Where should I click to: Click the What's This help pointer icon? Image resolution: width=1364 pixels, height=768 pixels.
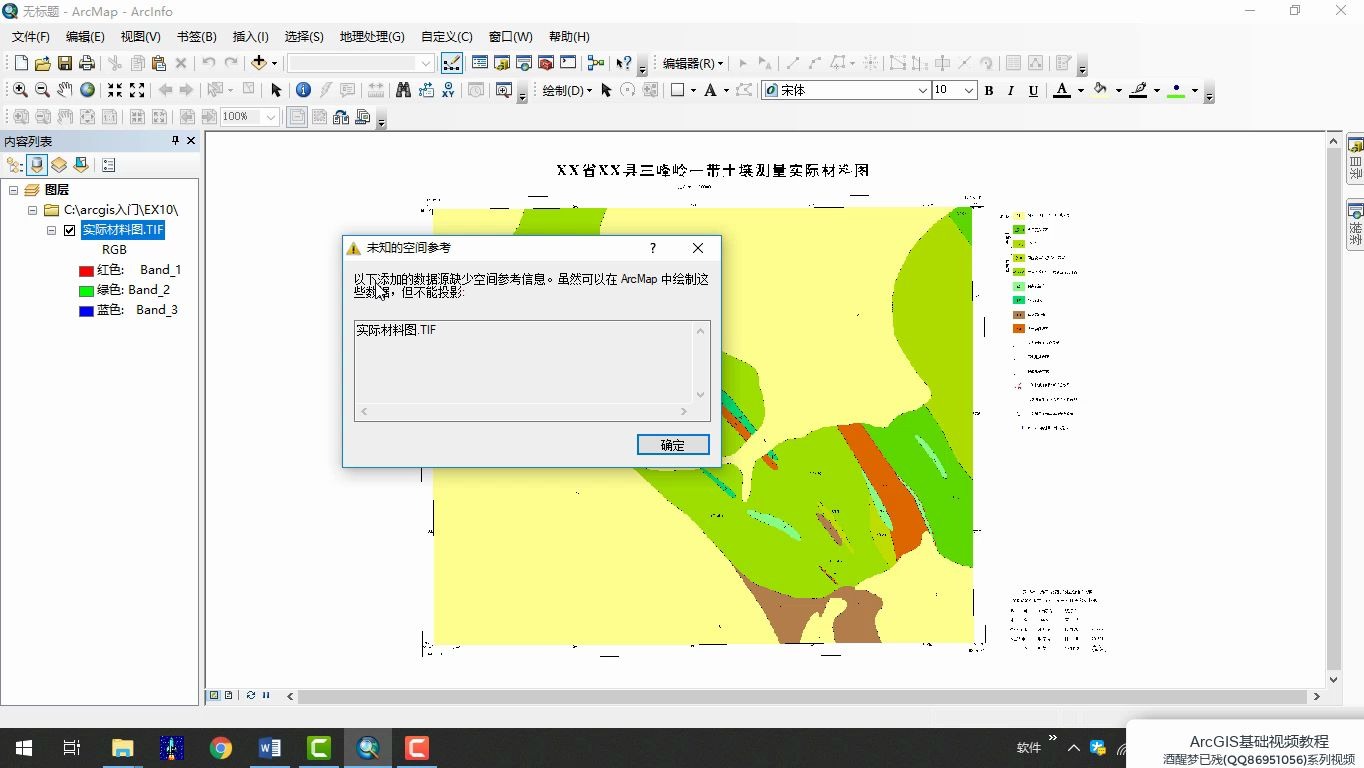(623, 63)
